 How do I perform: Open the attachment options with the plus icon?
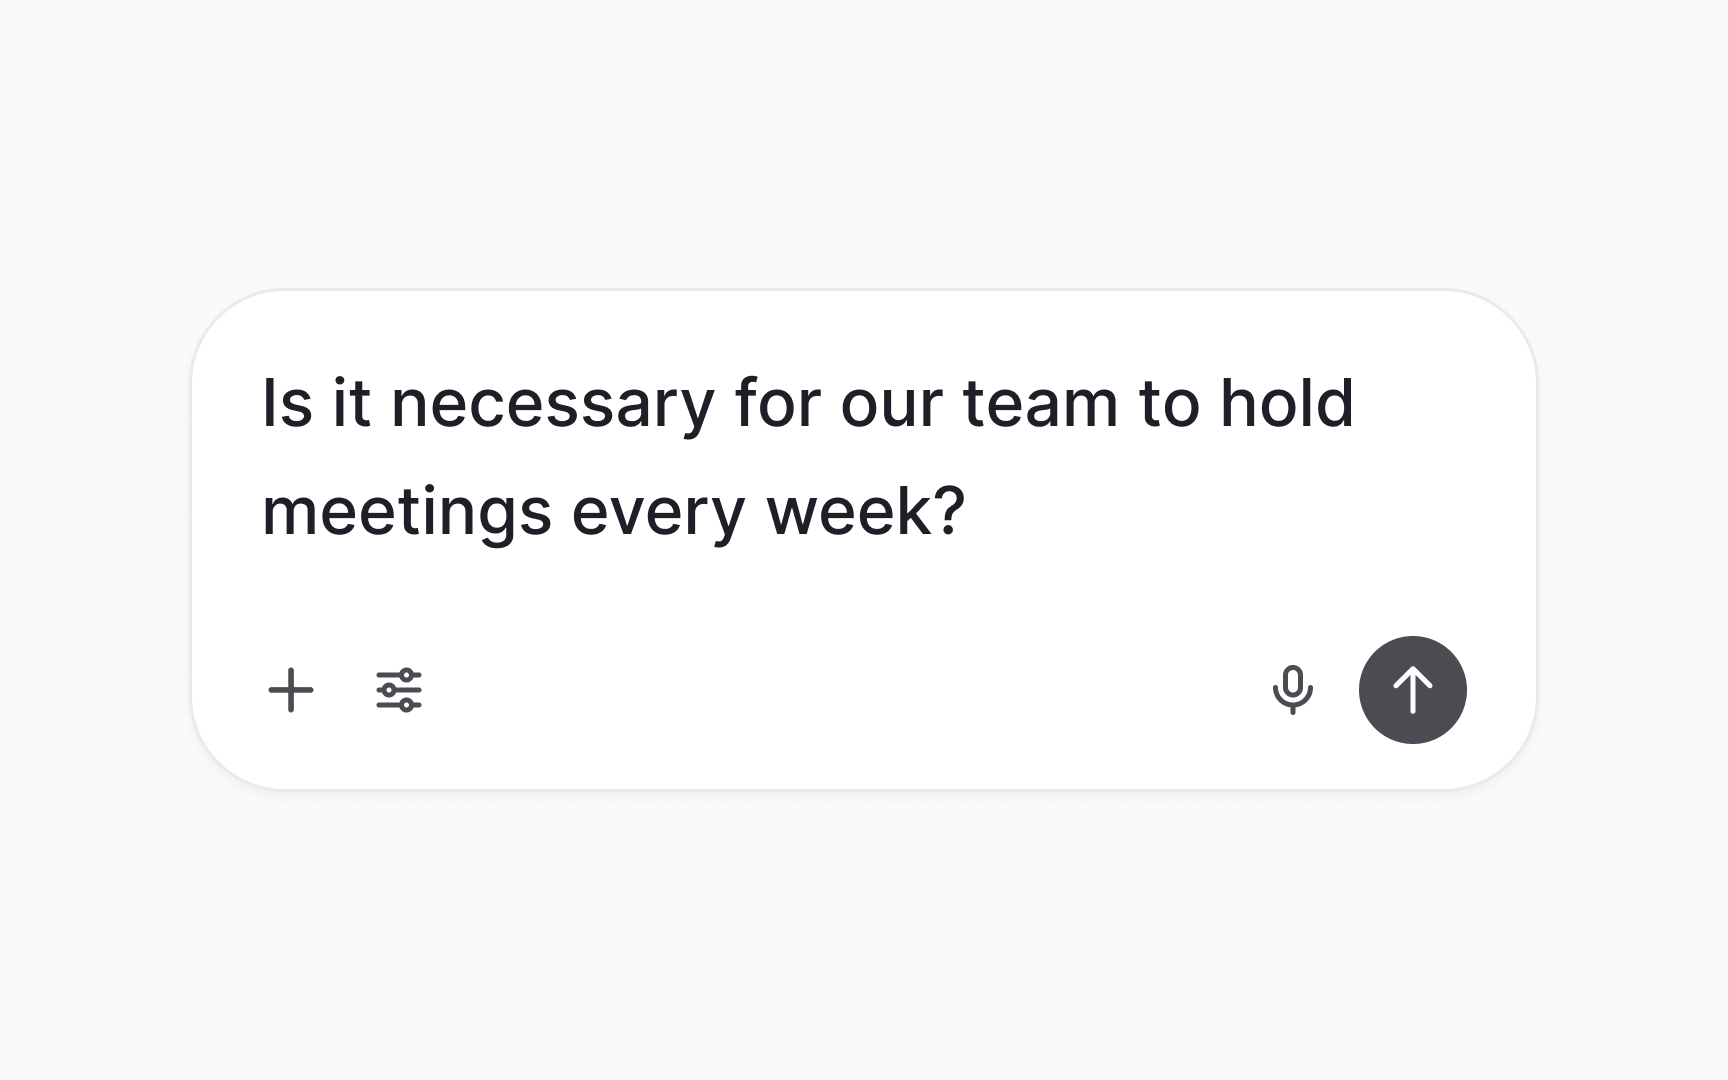[x=291, y=690]
